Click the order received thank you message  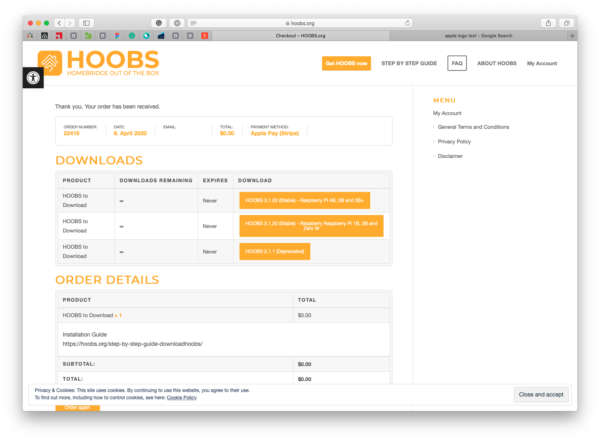(108, 106)
